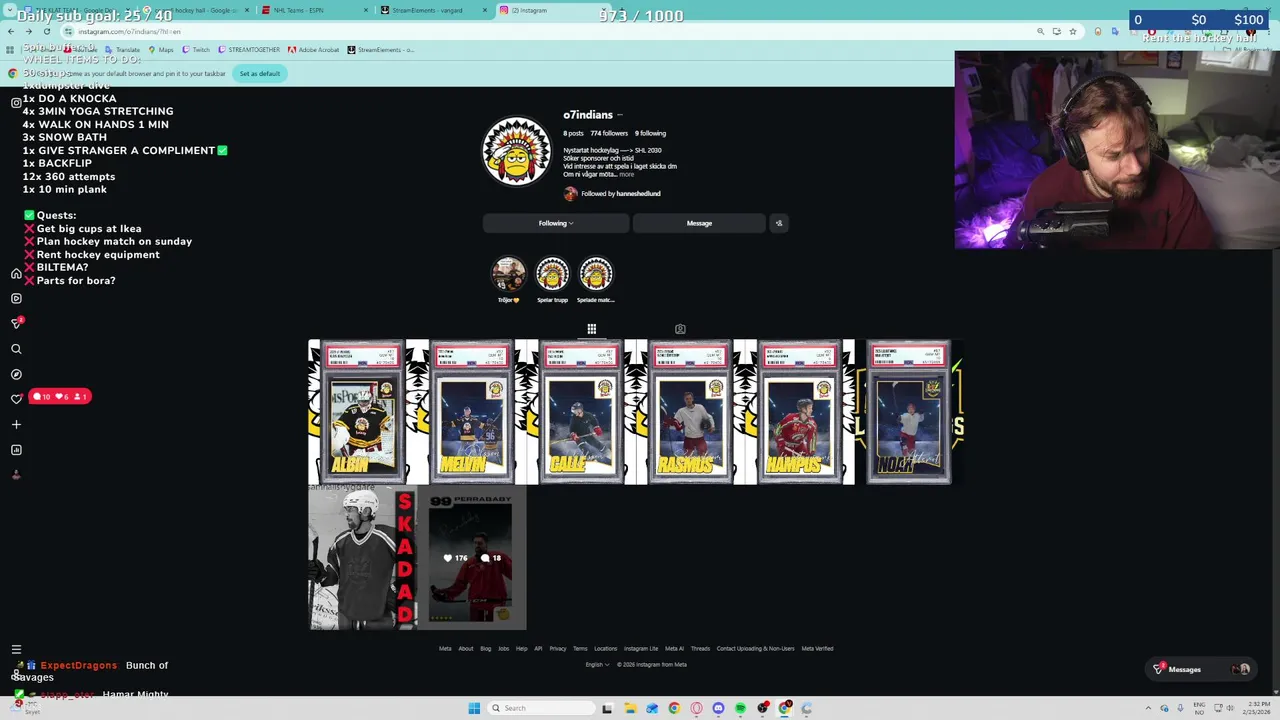Open the o7indians profile picture
1280x720 pixels.
[517, 152]
